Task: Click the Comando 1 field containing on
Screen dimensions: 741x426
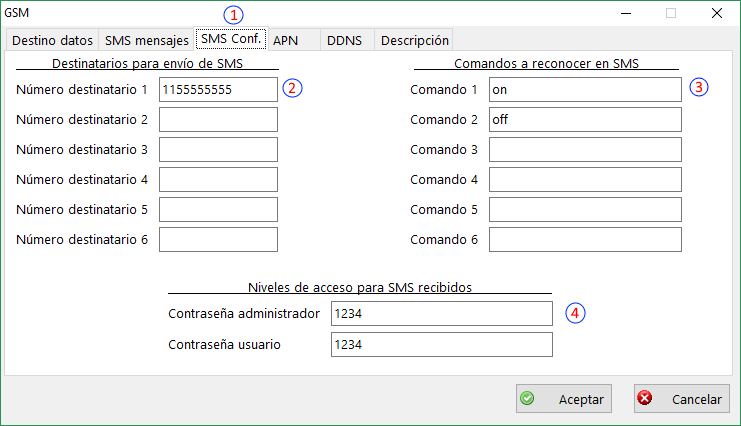Action: tap(584, 89)
